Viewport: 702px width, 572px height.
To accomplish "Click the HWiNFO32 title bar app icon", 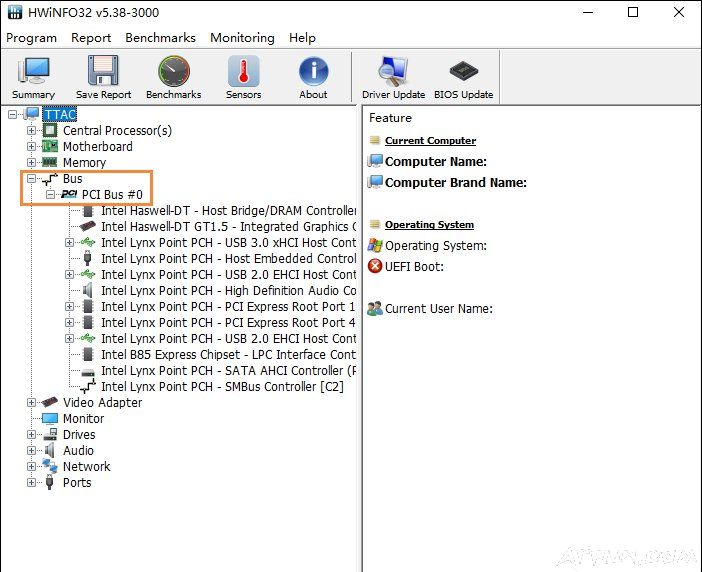I will pos(15,12).
